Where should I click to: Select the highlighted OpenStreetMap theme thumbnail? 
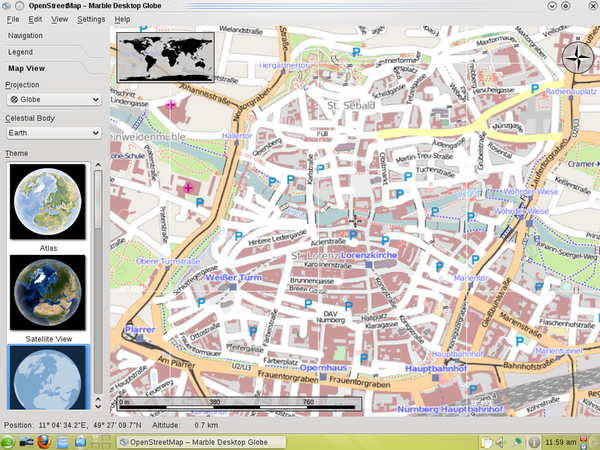(49, 377)
